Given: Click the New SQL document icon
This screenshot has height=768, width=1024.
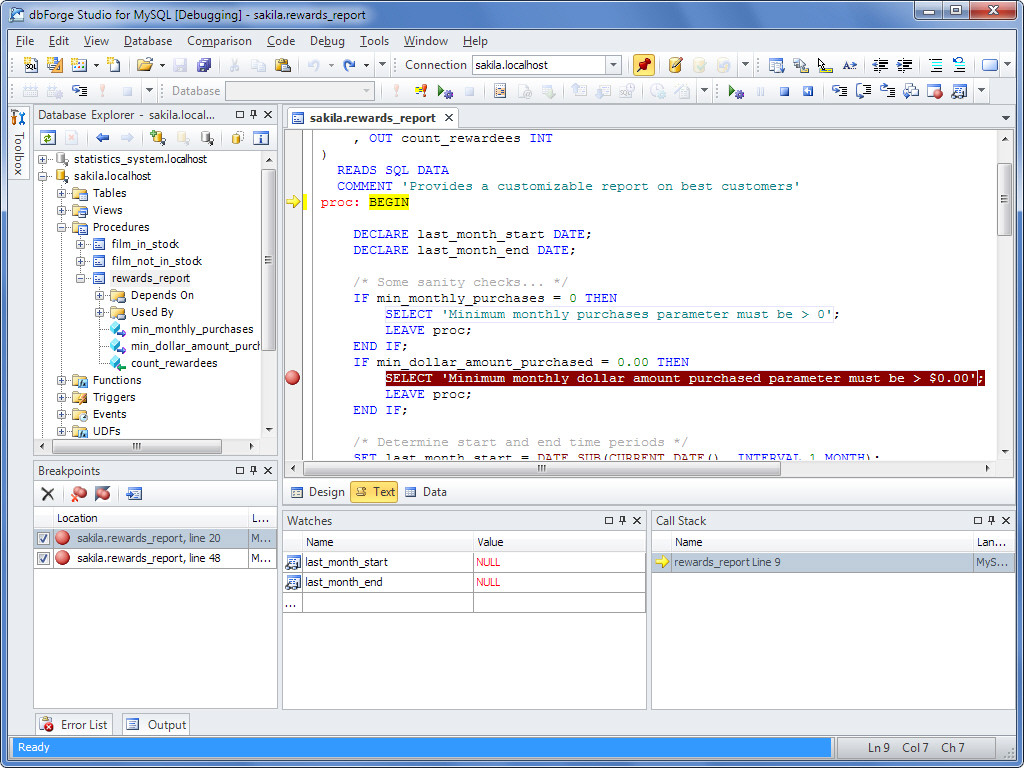Looking at the screenshot, I should point(31,65).
